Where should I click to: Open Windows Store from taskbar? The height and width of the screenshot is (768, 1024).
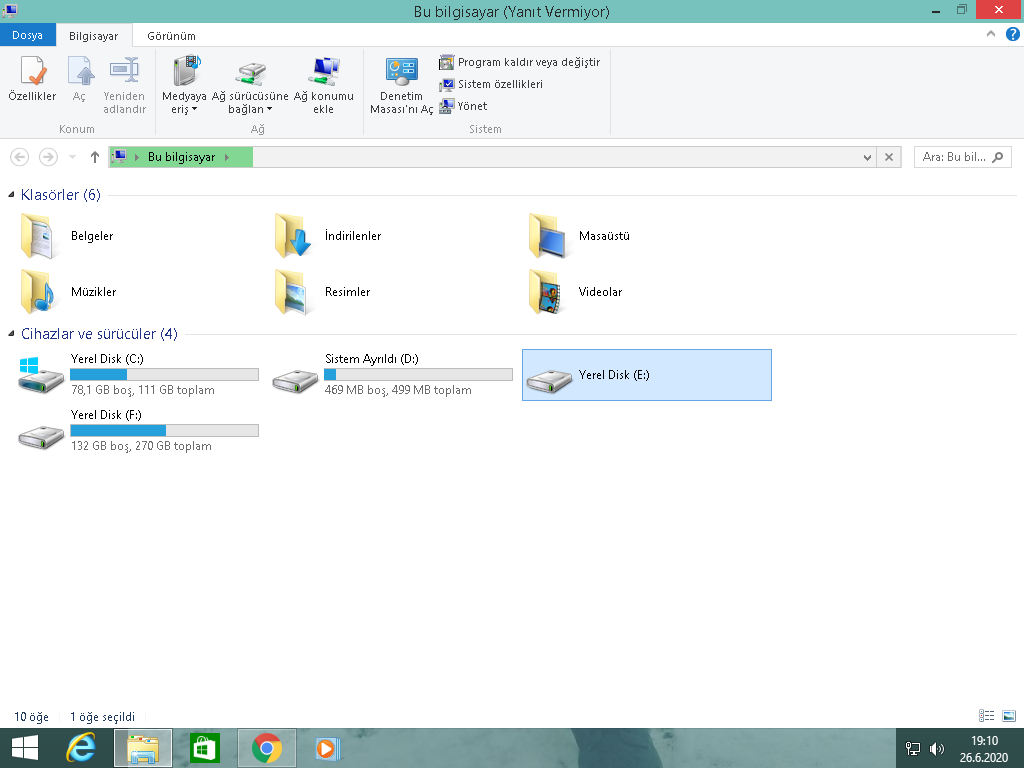(204, 748)
